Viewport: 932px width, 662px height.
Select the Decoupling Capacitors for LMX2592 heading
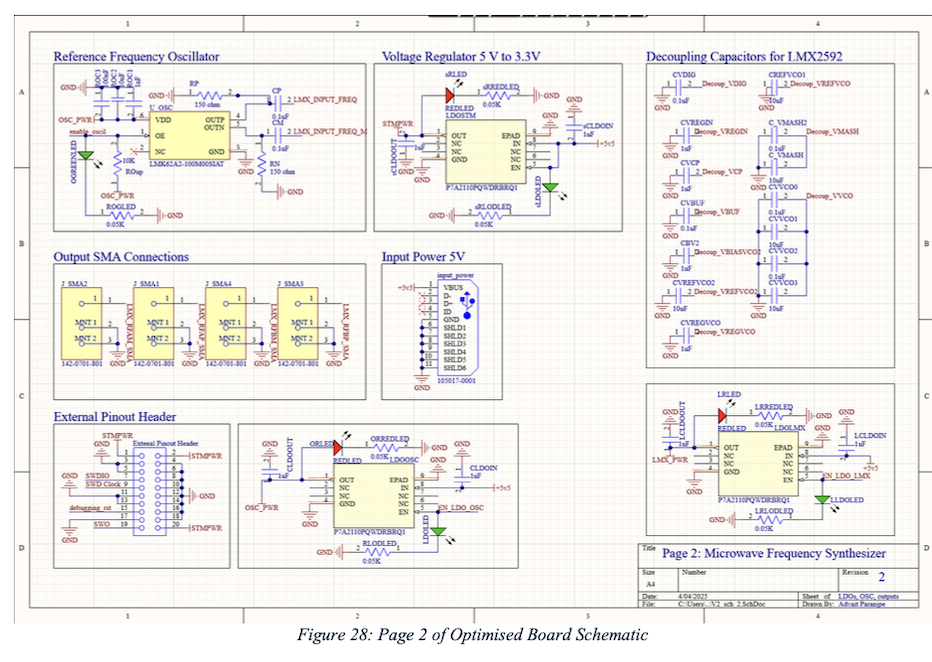pos(745,56)
